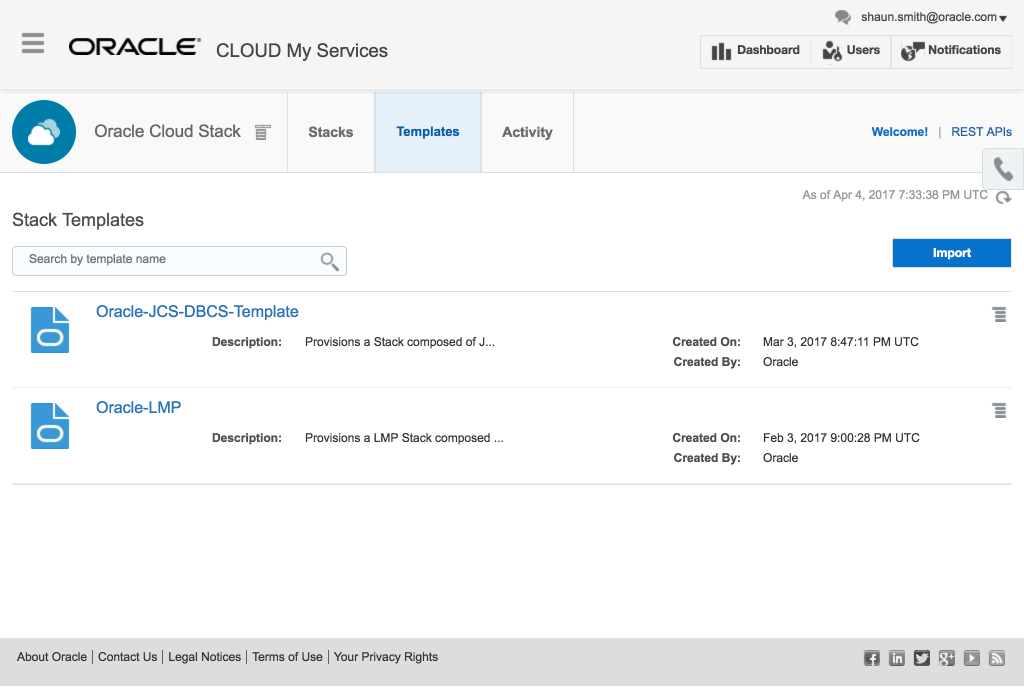
Task: Open the Legal Notices footer link
Action: pyautogui.click(x=204, y=657)
